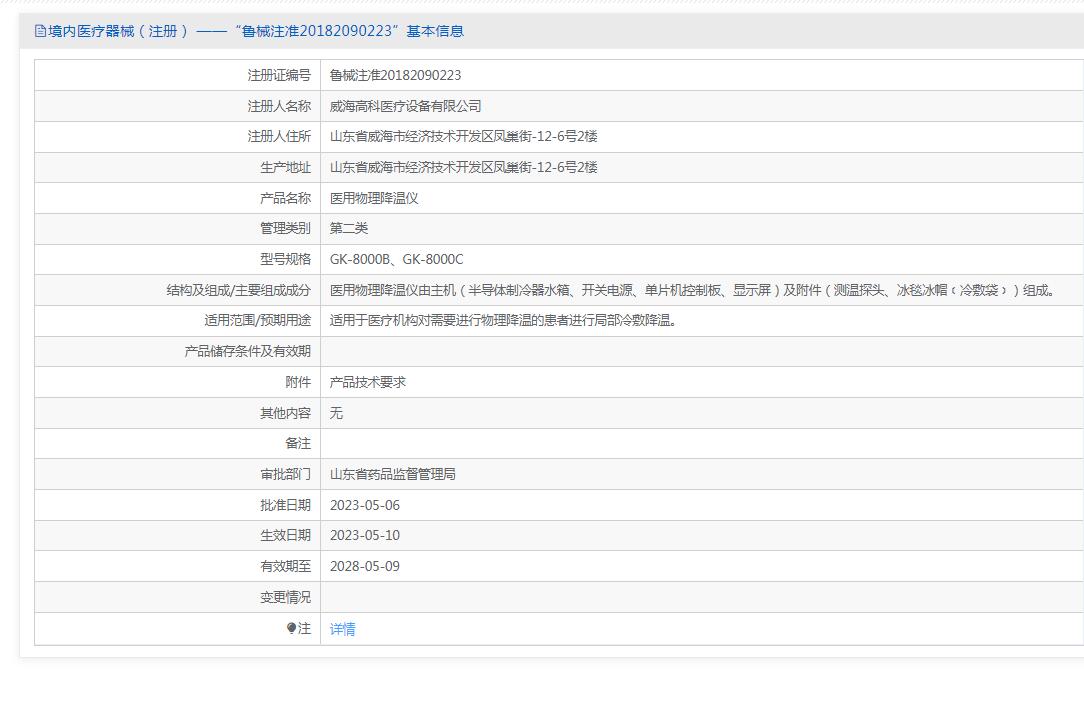
Task: Select the 注册人住所 address value
Action: 463,136
